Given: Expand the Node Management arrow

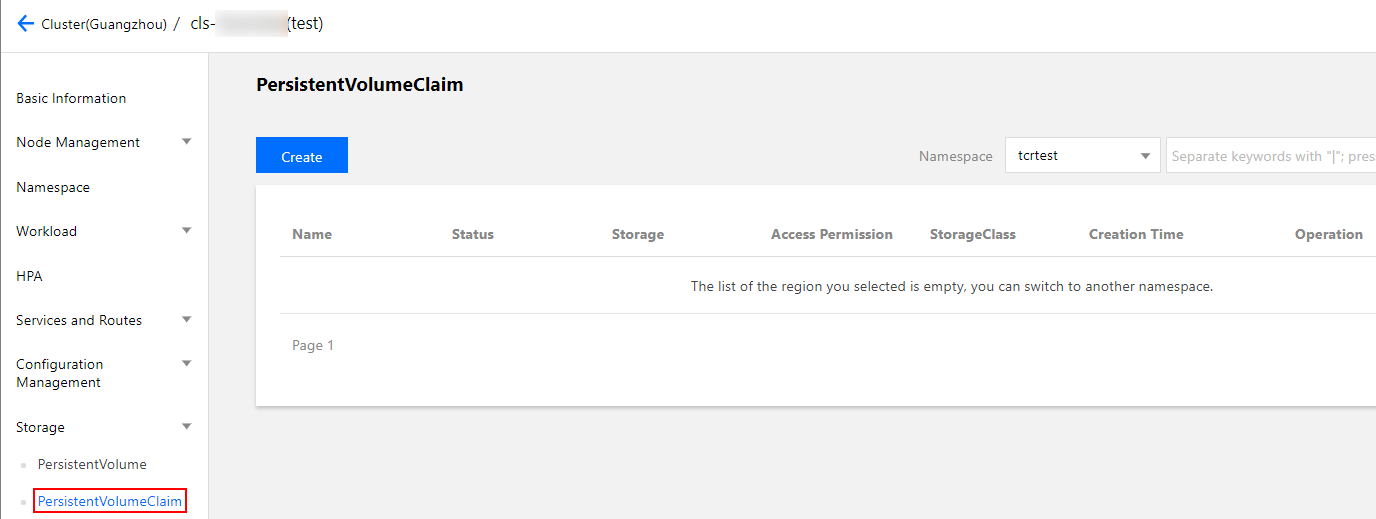Looking at the screenshot, I should click(x=186, y=142).
